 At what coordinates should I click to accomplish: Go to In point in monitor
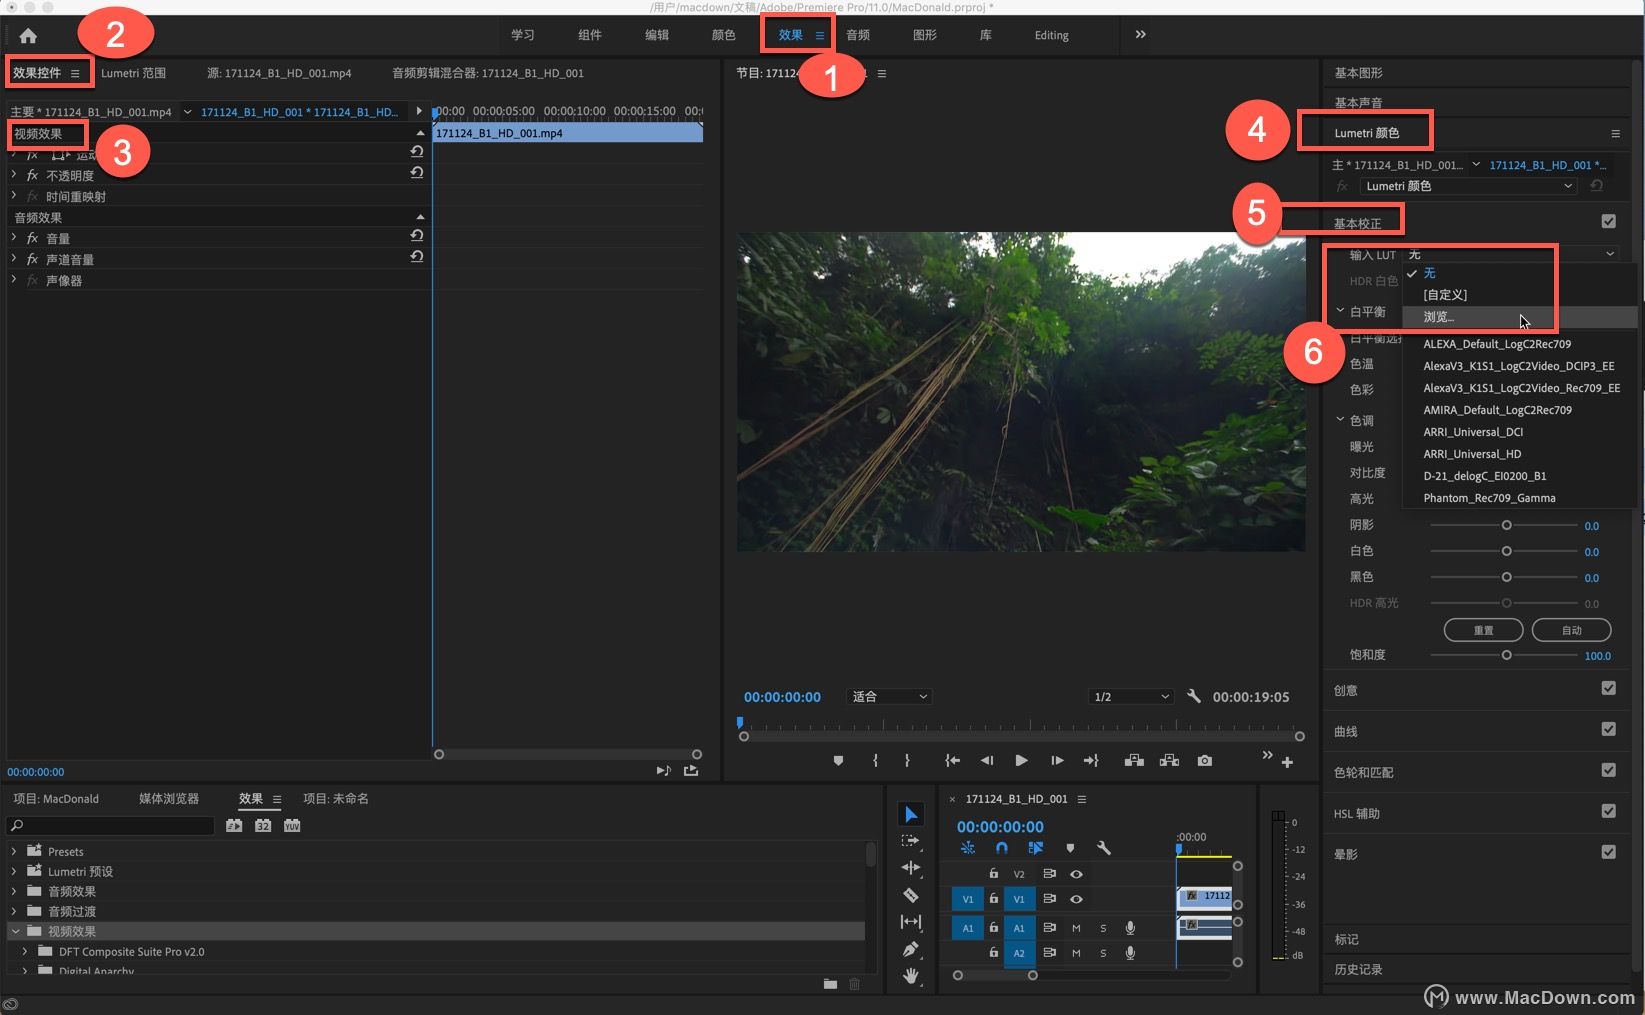953,761
